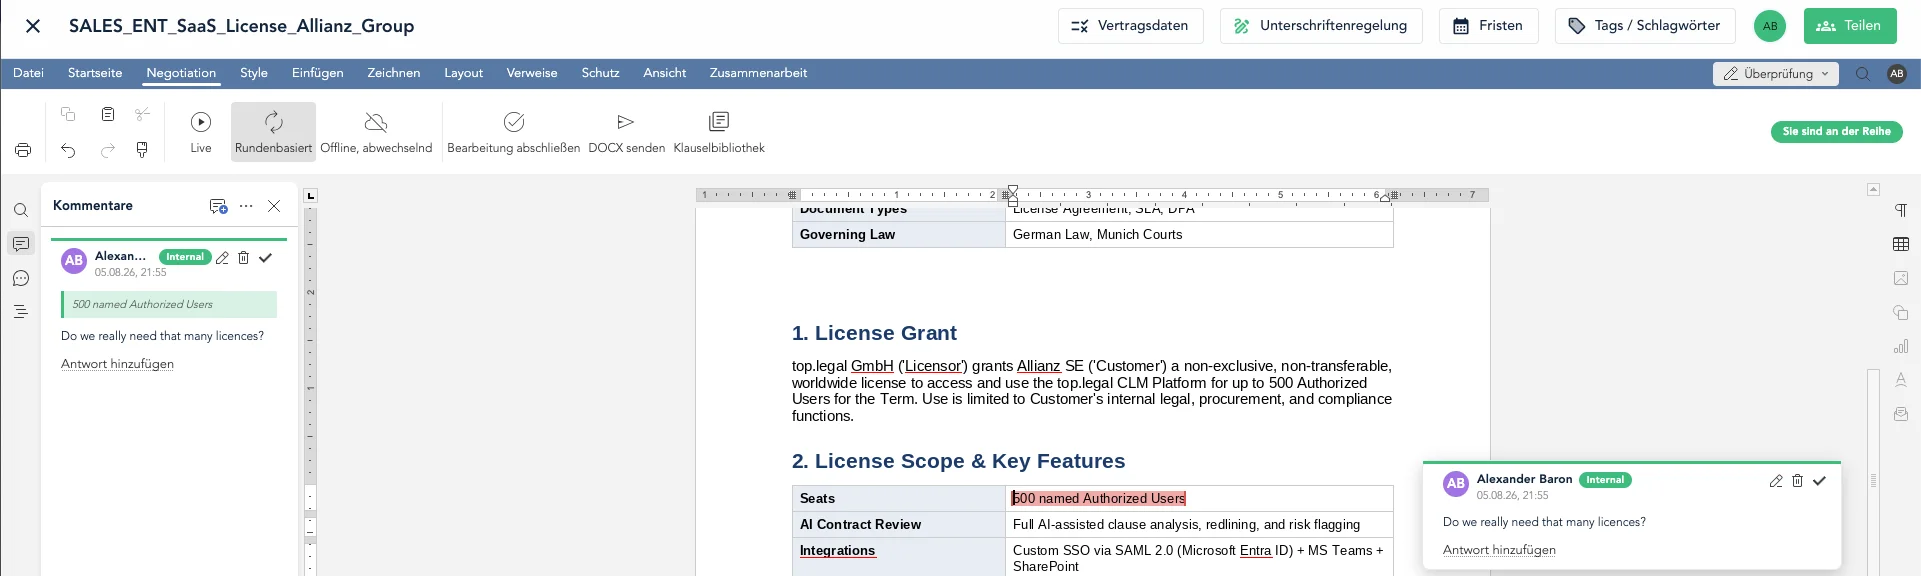Select the Negotiation tab
Screen dimensions: 1921x576
pyautogui.click(x=181, y=73)
